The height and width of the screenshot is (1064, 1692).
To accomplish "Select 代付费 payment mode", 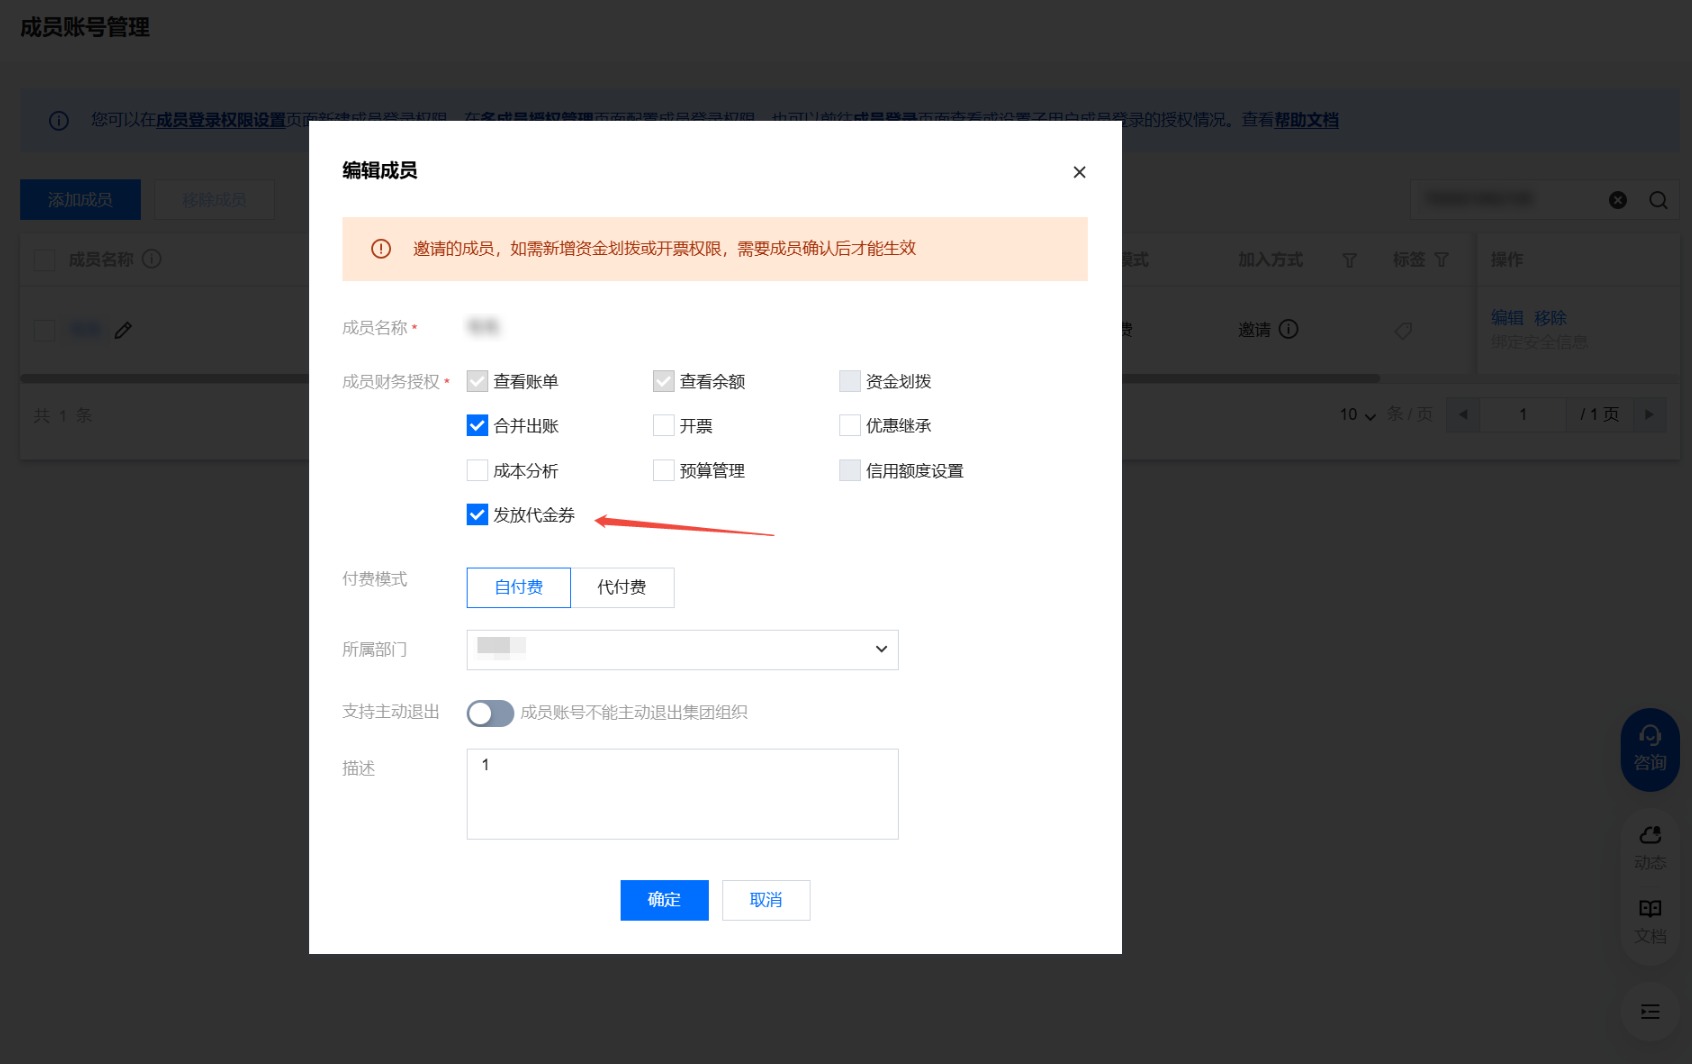I will point(622,588).
